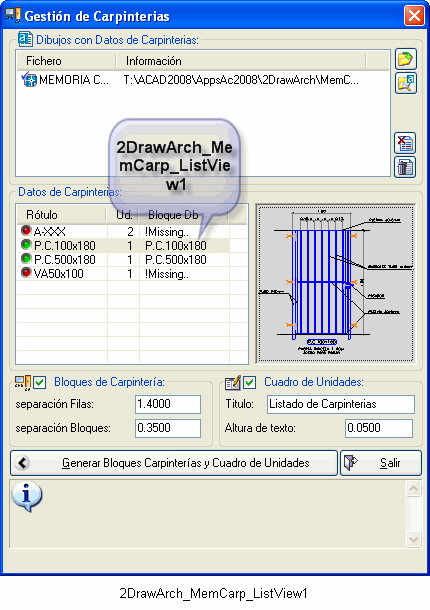Click the red status dot beside VA50x100
430x610 pixels.
(x=26, y=273)
